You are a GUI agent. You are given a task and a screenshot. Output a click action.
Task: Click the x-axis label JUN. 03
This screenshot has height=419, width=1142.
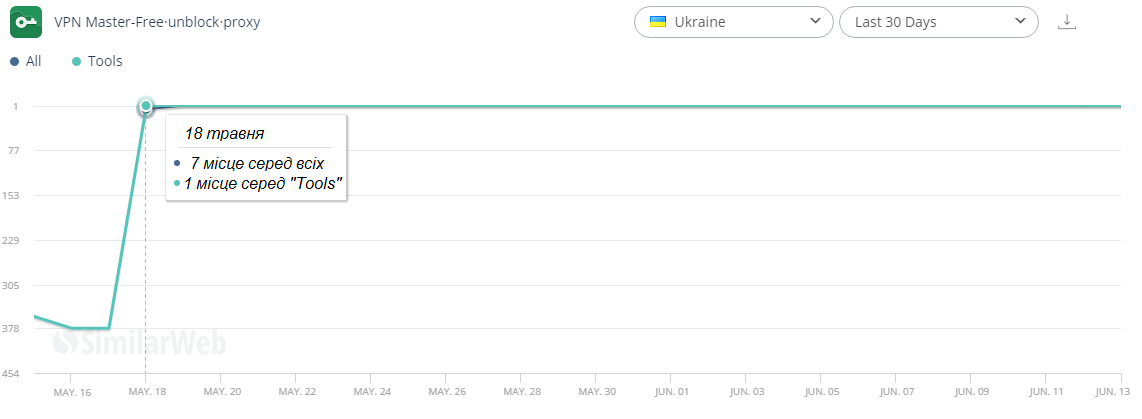(746, 392)
